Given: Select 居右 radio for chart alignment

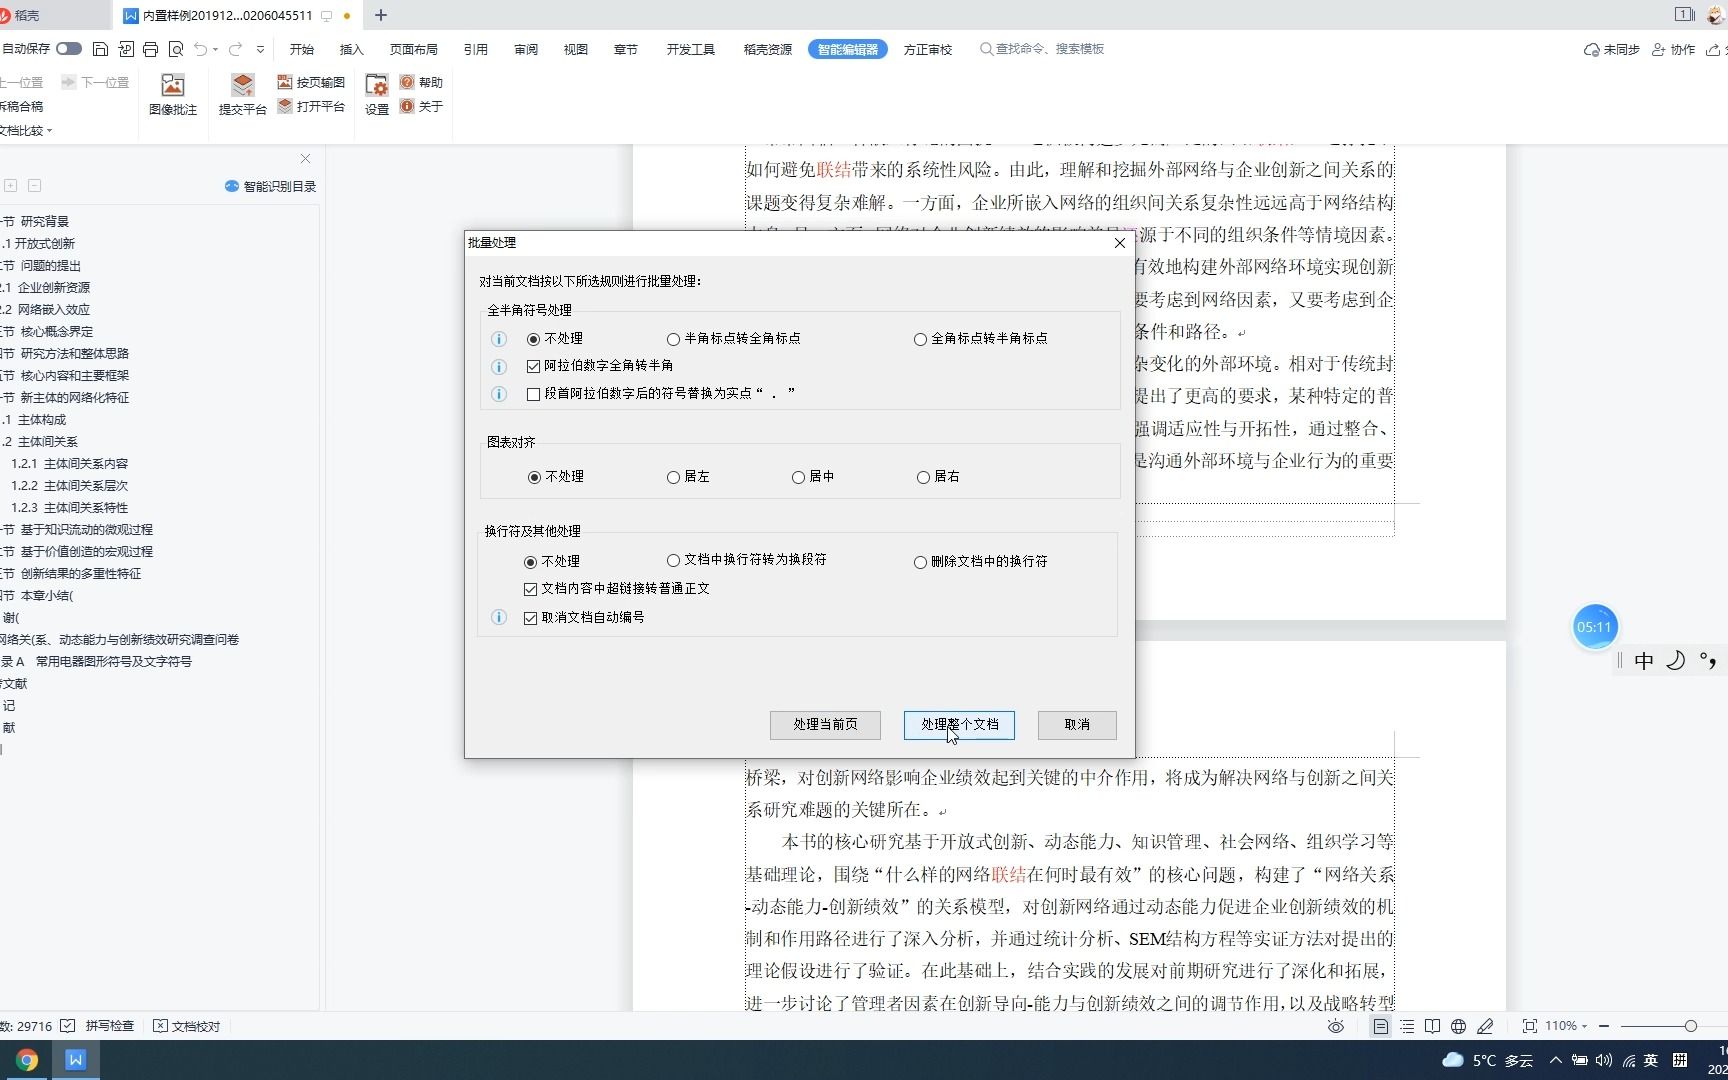Looking at the screenshot, I should coord(923,477).
